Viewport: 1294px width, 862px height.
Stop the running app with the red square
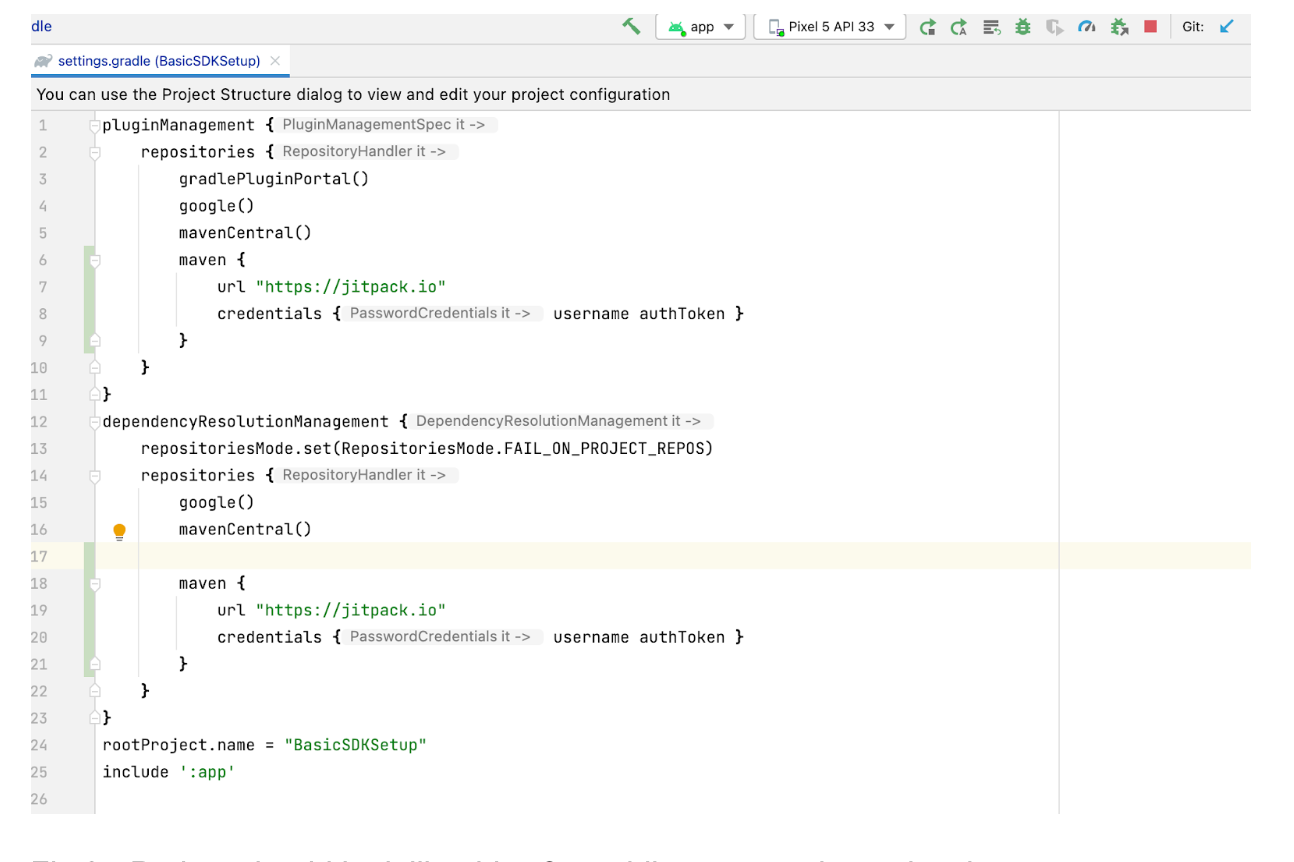[x=1150, y=27]
